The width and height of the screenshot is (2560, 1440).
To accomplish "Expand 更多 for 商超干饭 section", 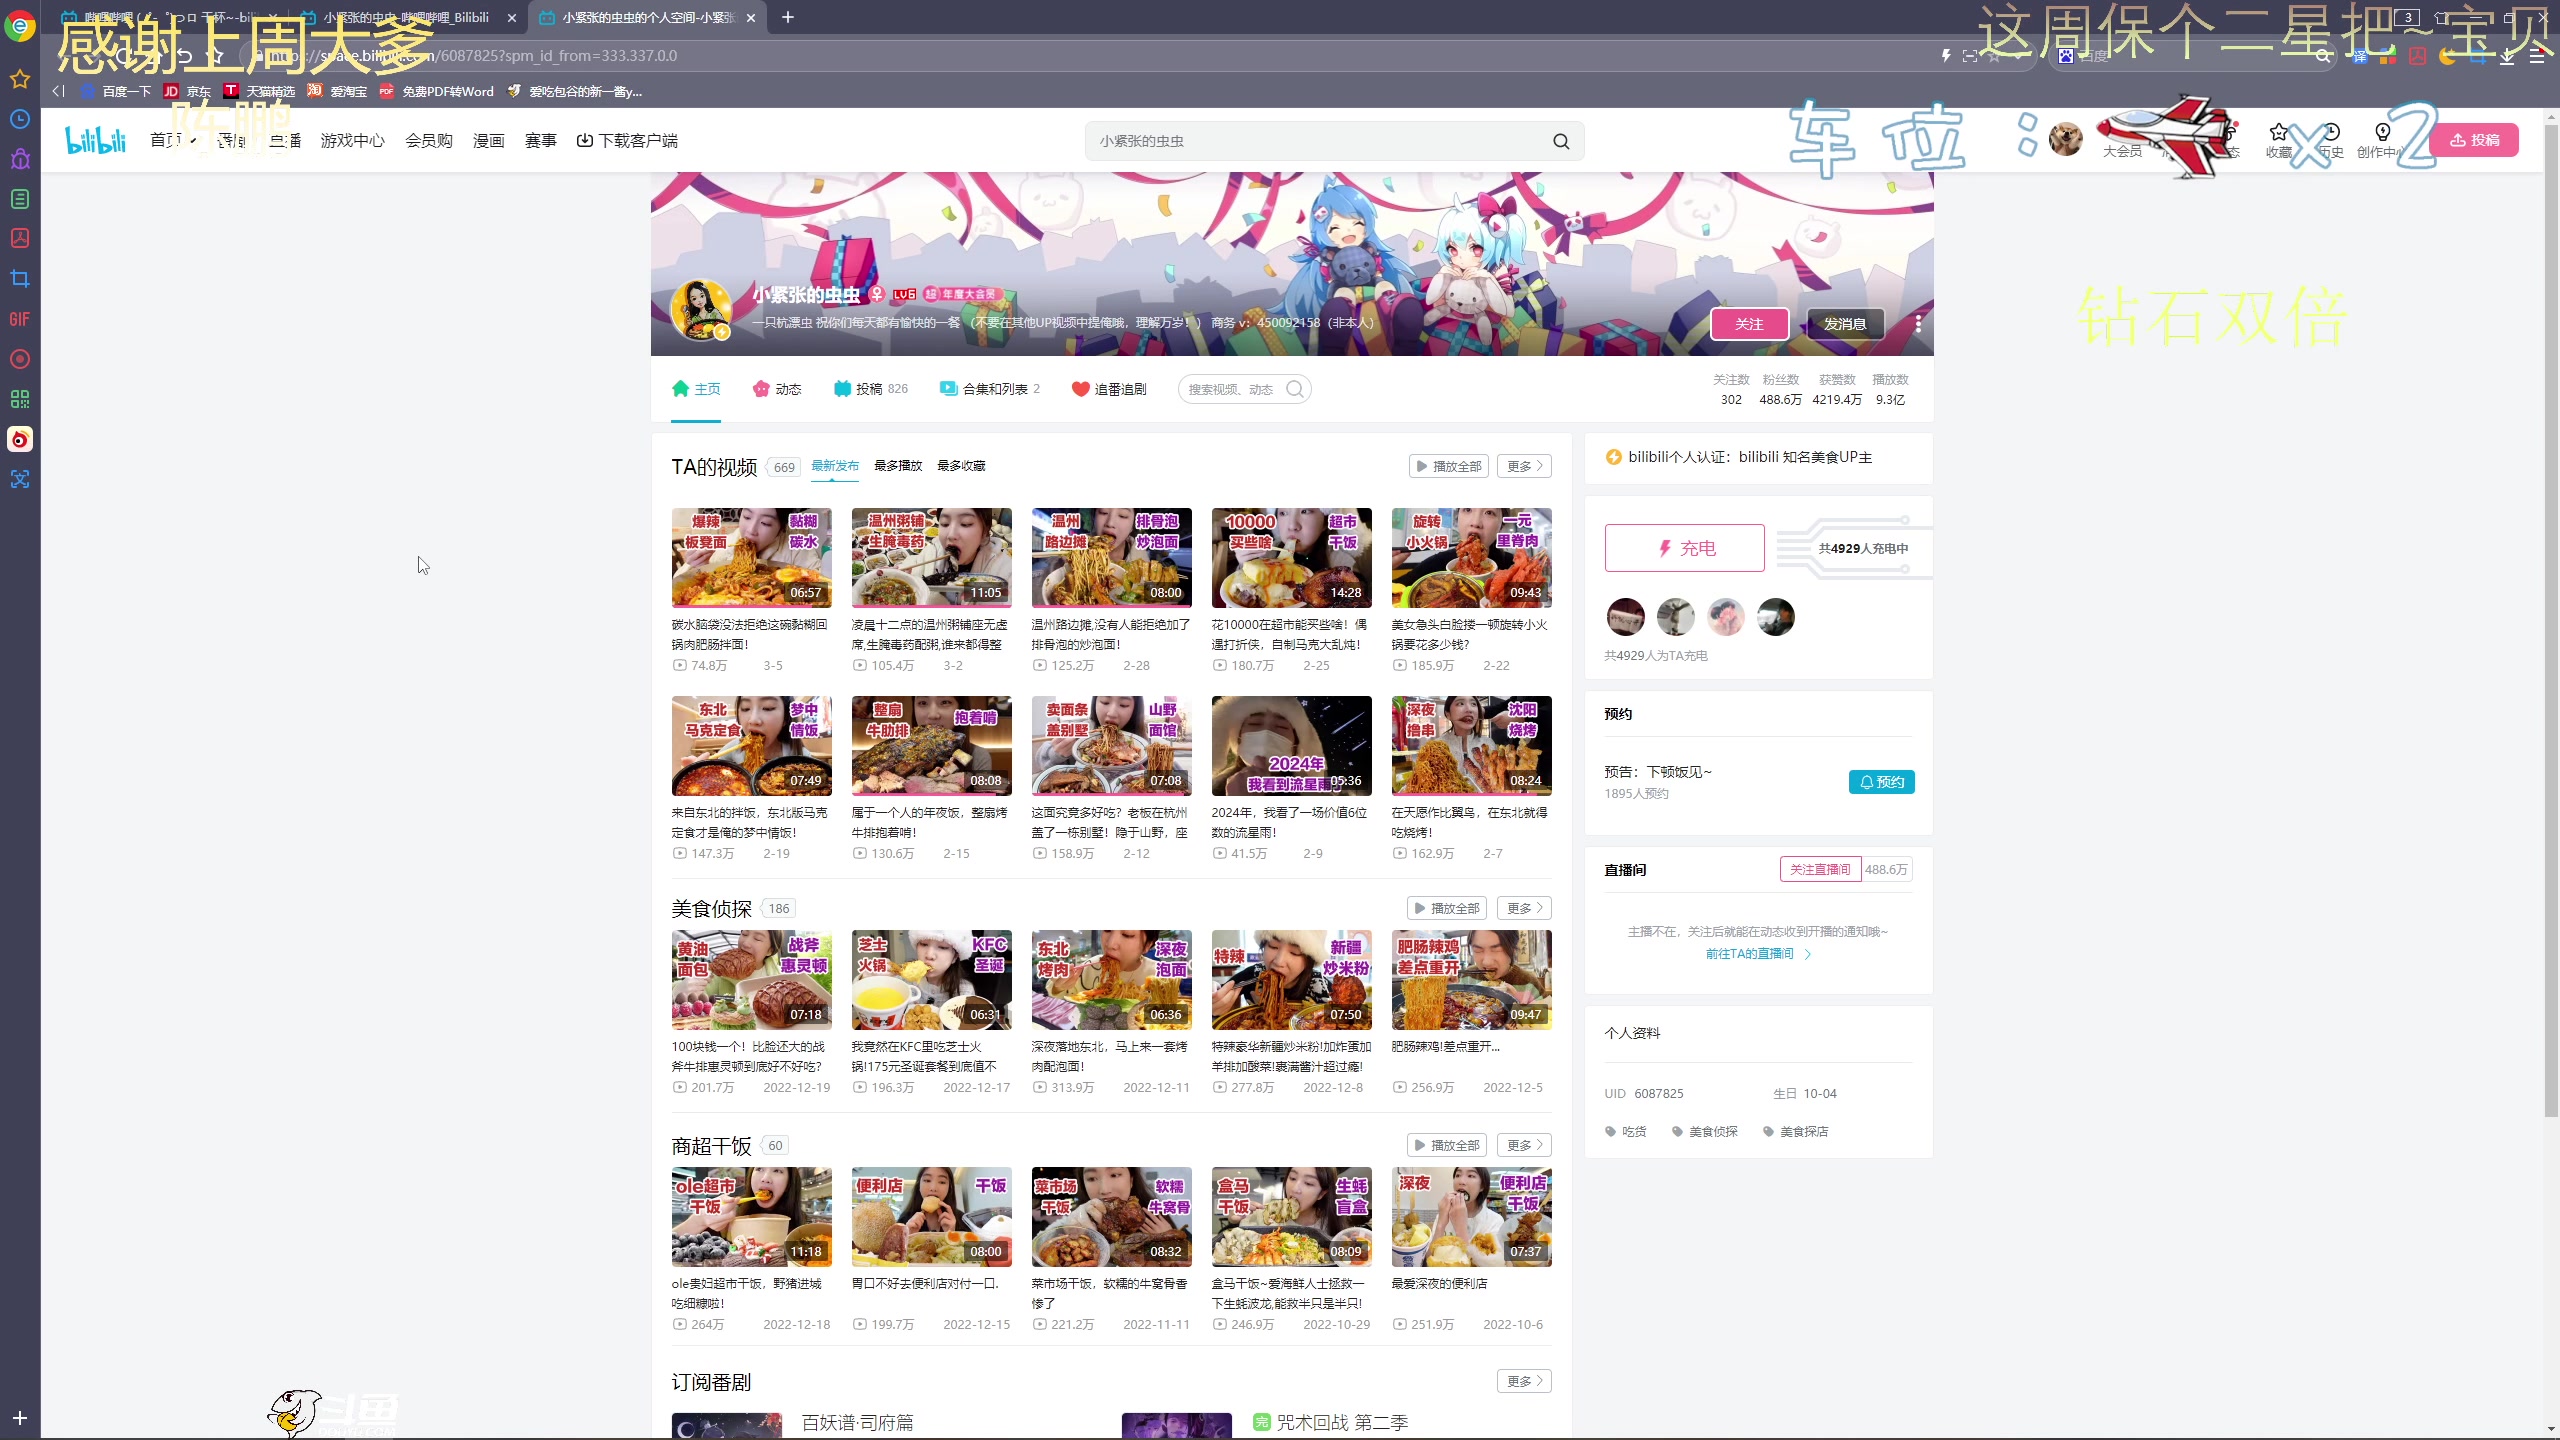I will point(1525,1145).
